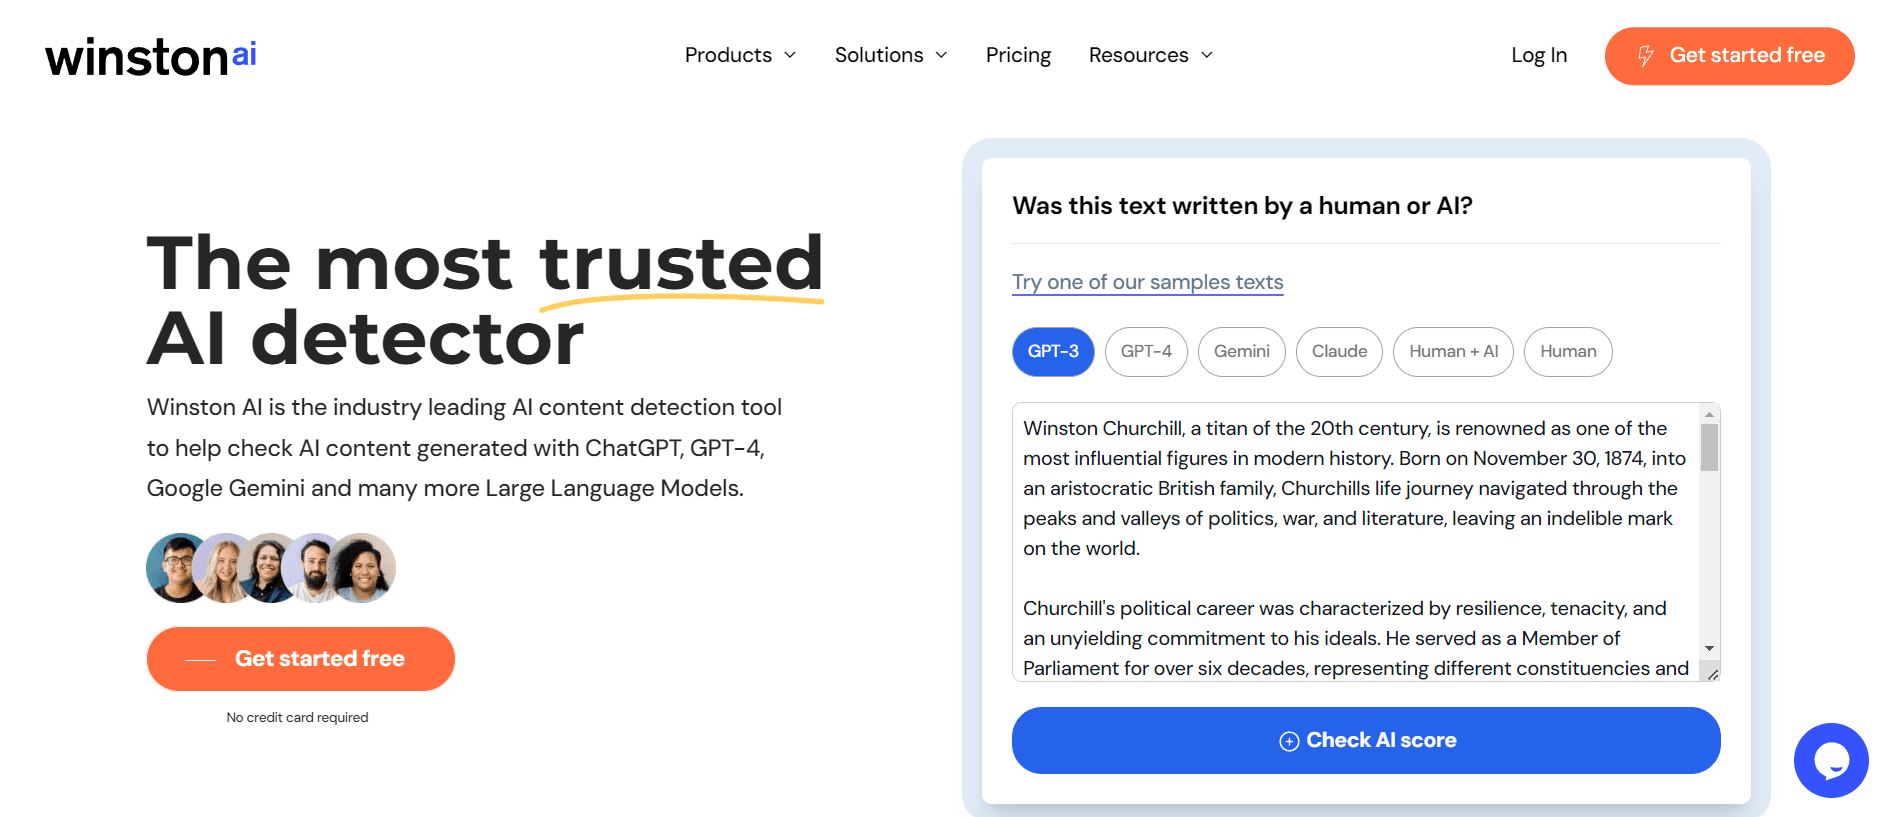Image resolution: width=1883 pixels, height=817 pixels.
Task: Open the chat support bubble
Action: (x=1830, y=760)
